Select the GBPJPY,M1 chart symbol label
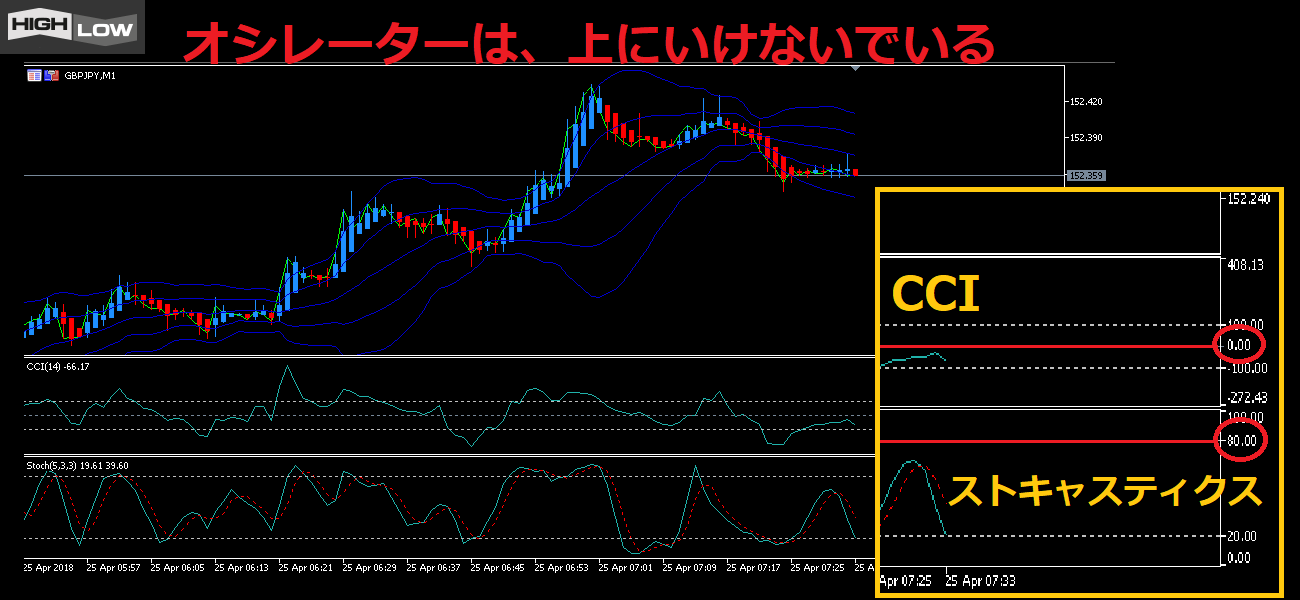Screen dimensions: 1300x600 point(90,75)
